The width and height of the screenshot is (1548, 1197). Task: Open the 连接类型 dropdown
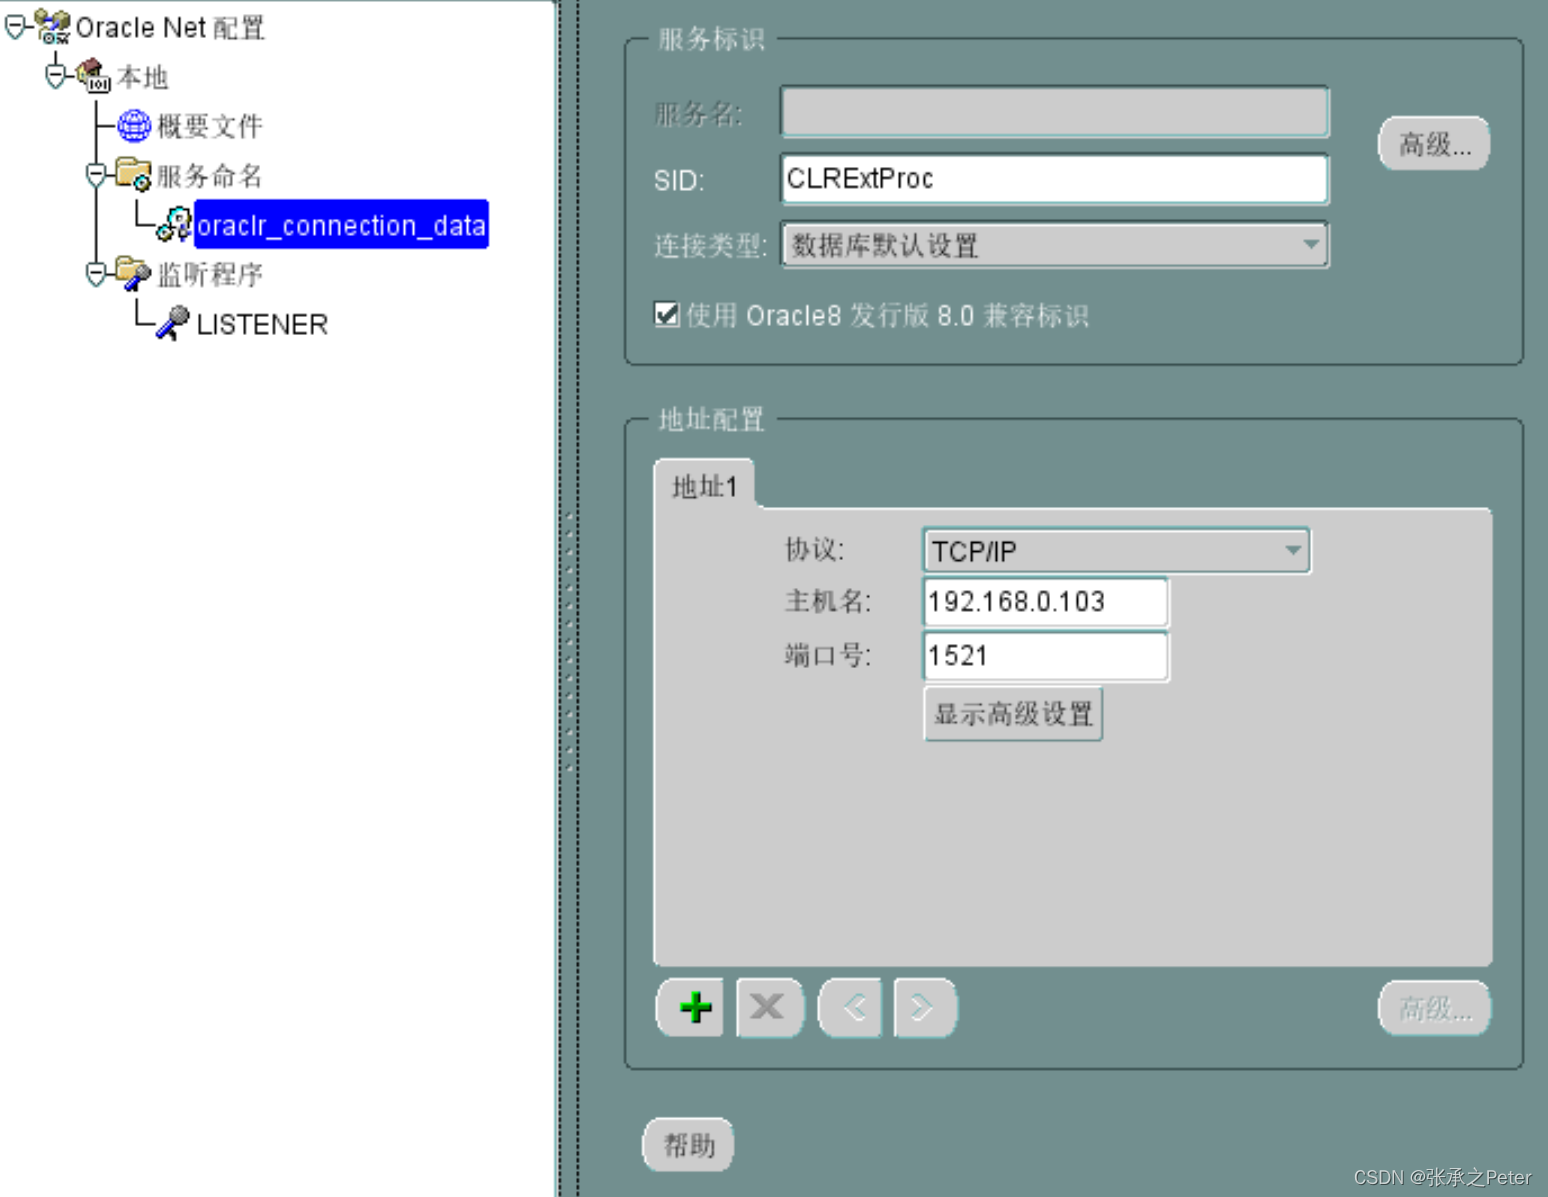(1310, 245)
